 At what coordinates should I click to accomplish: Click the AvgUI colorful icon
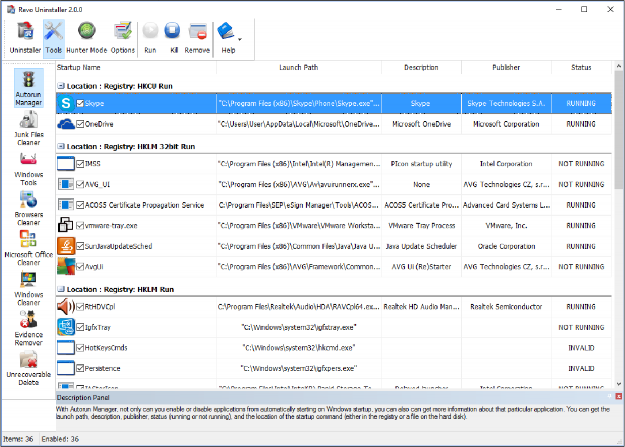click(x=66, y=266)
